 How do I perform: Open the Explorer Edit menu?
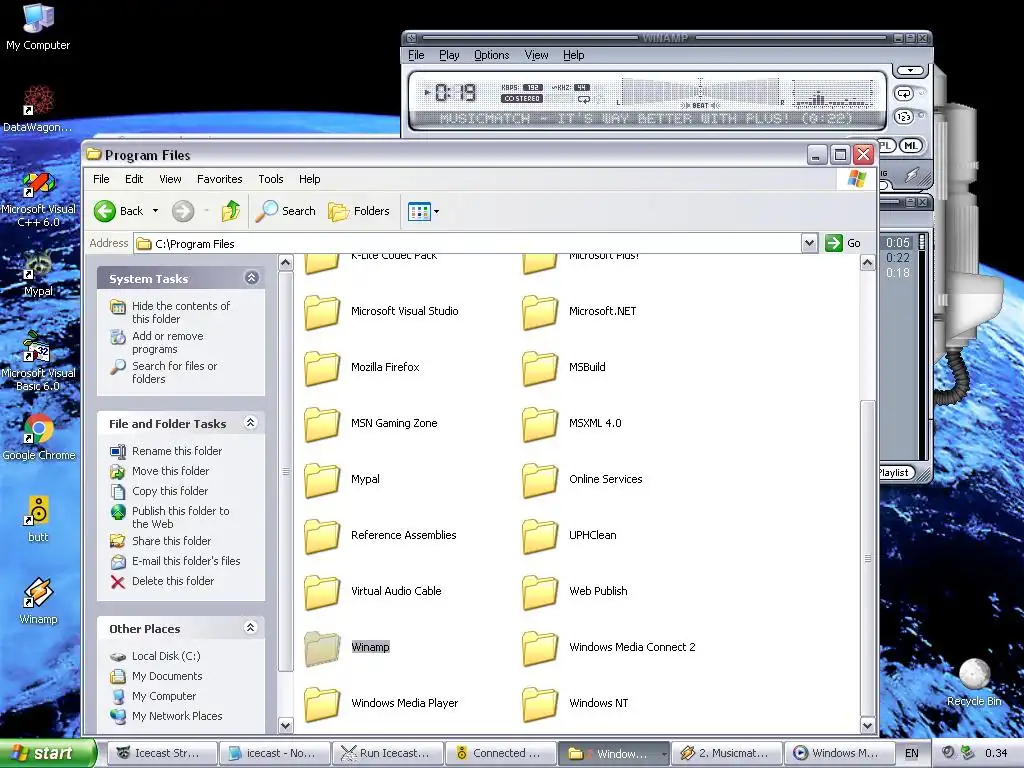point(134,179)
